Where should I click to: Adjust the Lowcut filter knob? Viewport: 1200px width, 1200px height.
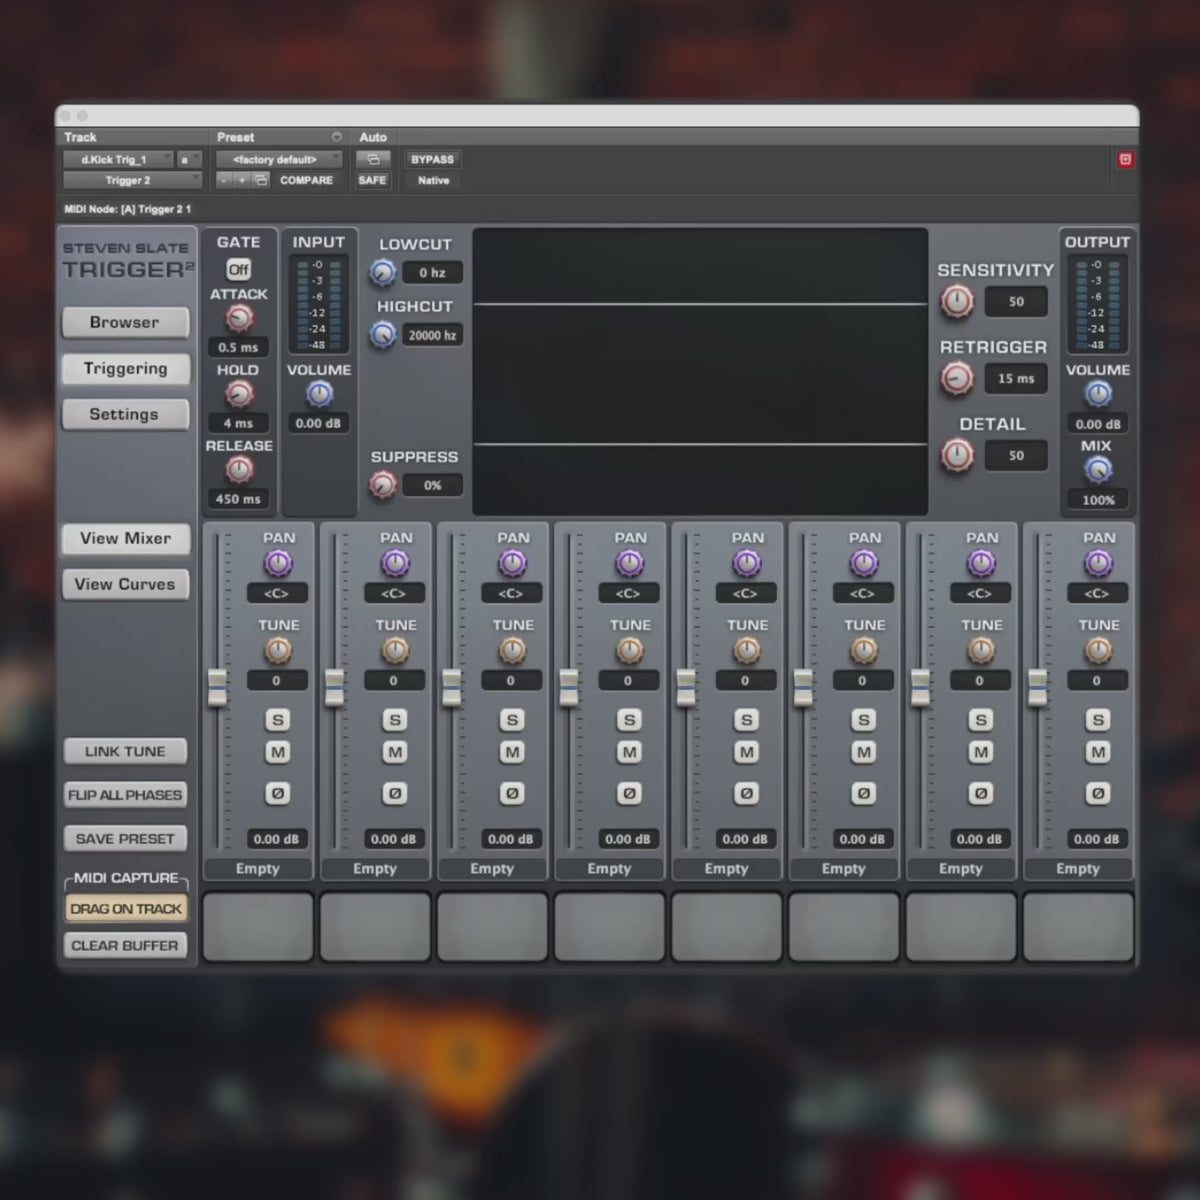point(383,272)
